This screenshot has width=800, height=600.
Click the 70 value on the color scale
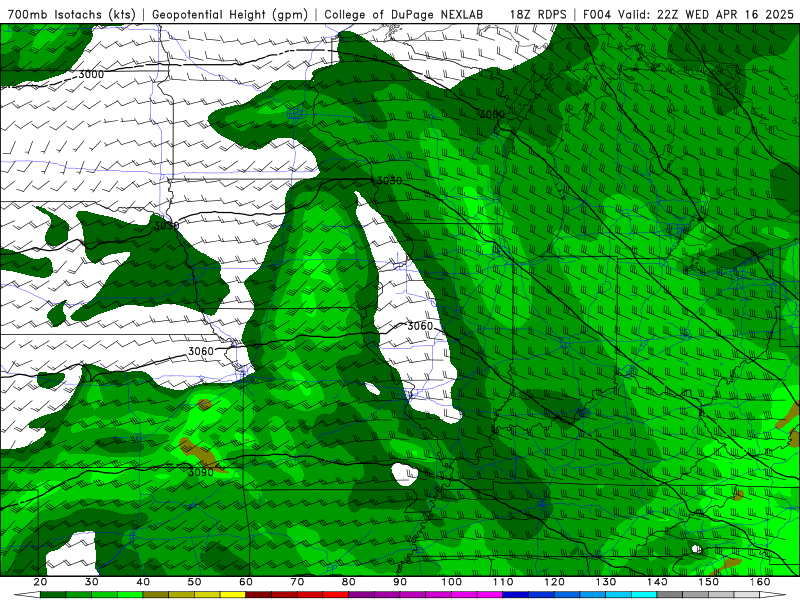(x=297, y=582)
